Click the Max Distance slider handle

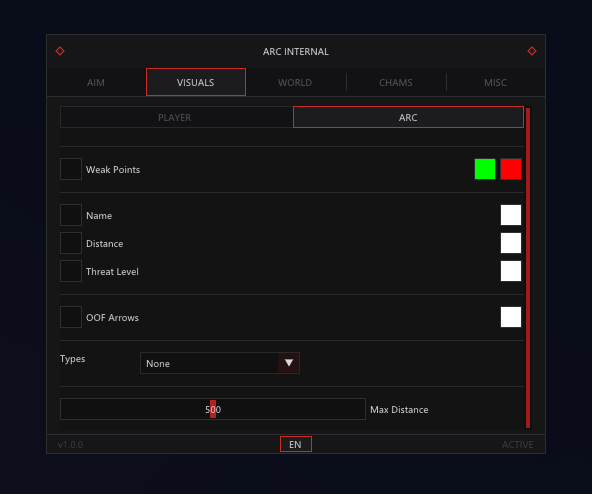(x=213, y=409)
